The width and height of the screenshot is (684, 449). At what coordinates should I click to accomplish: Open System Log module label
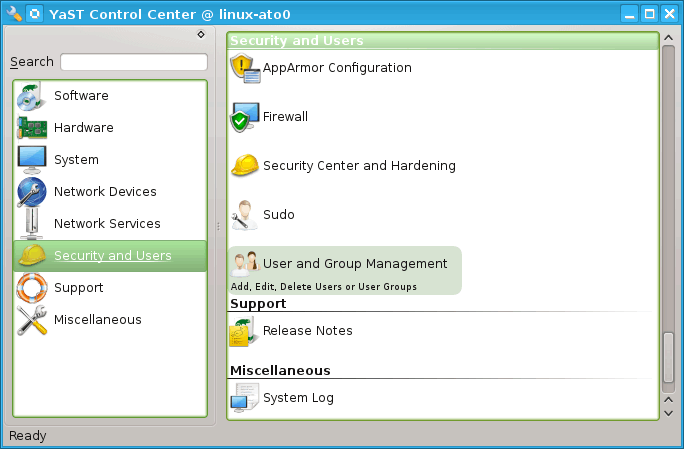298,398
